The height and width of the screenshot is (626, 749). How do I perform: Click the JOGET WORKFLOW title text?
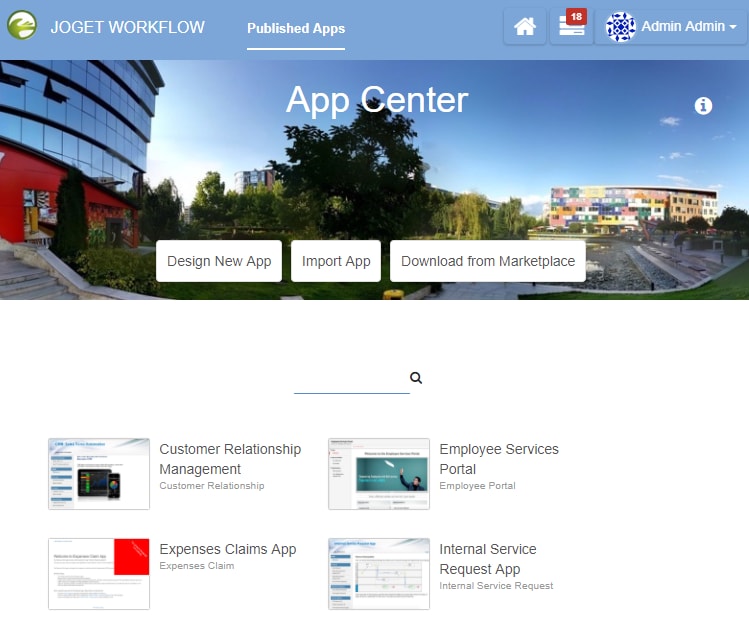(128, 27)
